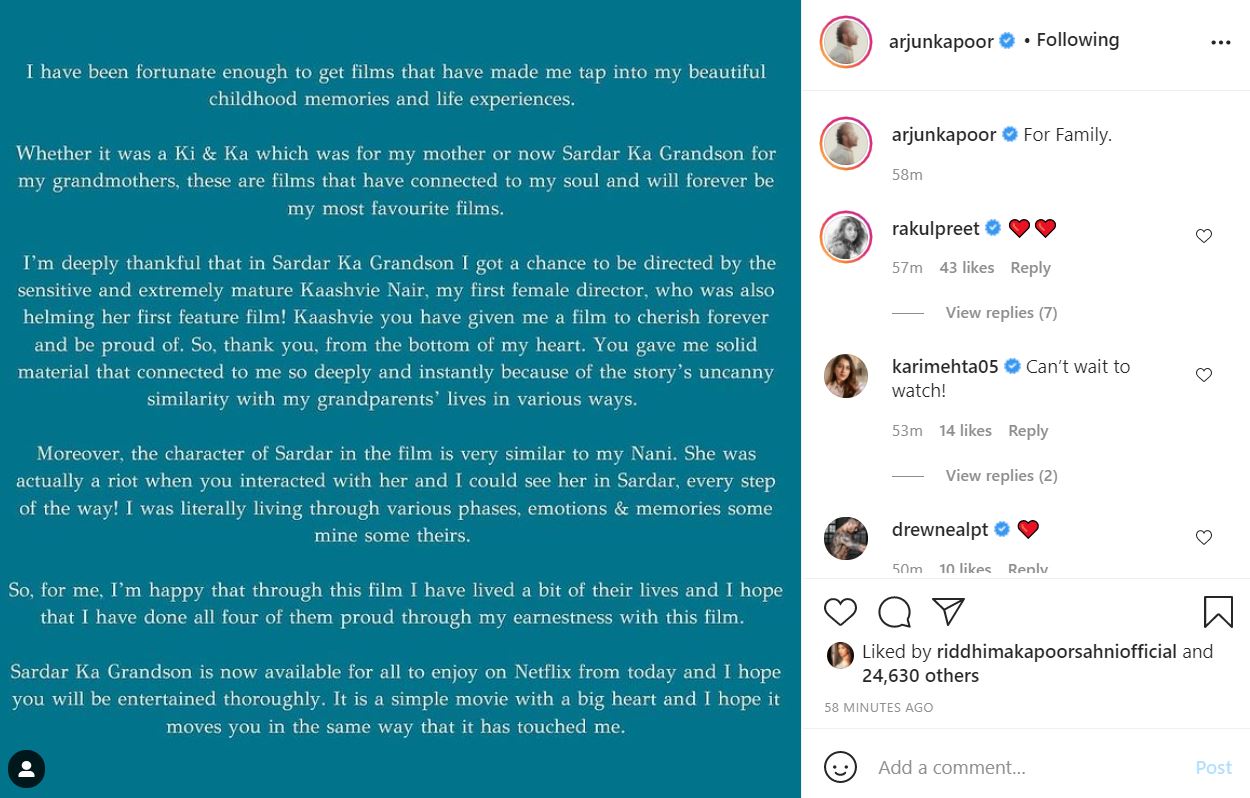Screen dimensions: 1250x798
Task: Click the Following button in the header
Action: pos(1077,40)
